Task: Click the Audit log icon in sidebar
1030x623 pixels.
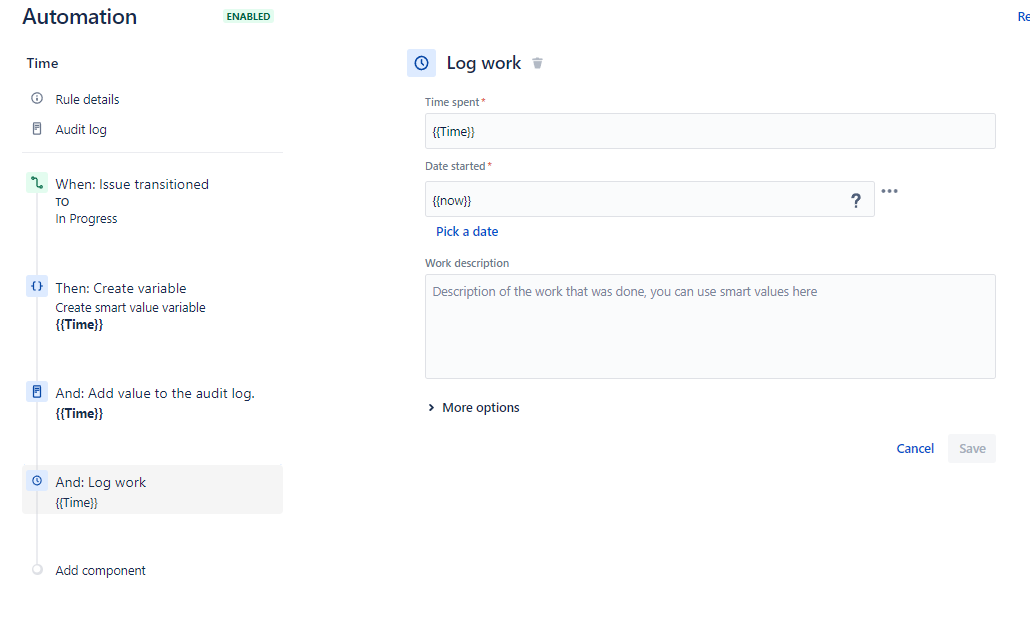Action: pyautogui.click(x=37, y=128)
